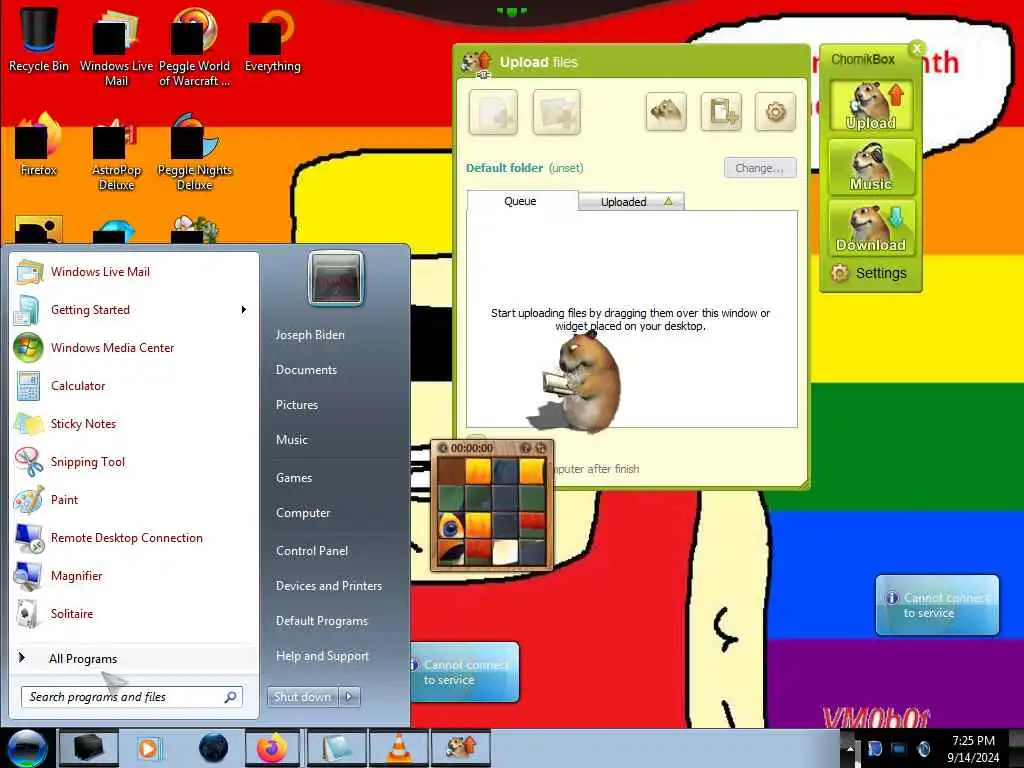Open Devices and Printers from Start menu

pyautogui.click(x=329, y=586)
